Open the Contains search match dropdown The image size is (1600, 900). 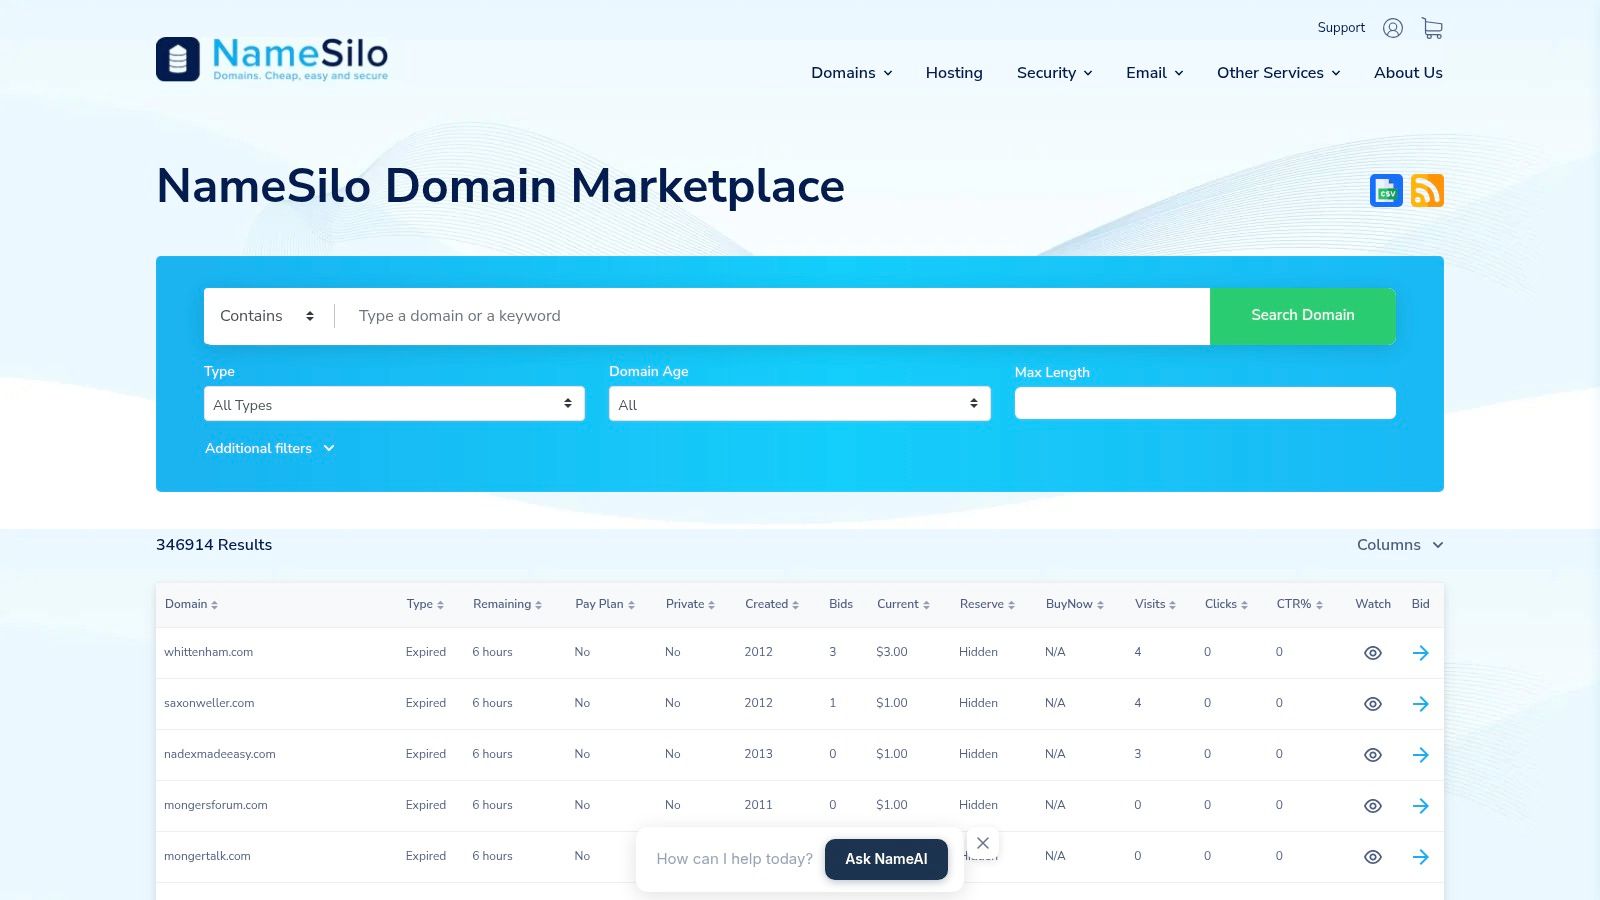(x=265, y=315)
